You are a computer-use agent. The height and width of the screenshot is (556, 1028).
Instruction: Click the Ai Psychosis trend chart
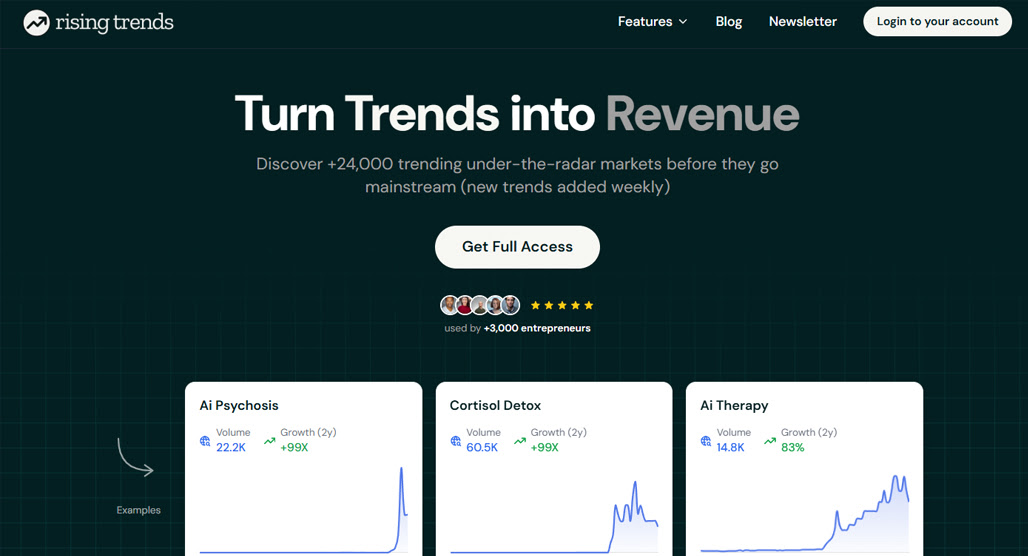(304, 510)
